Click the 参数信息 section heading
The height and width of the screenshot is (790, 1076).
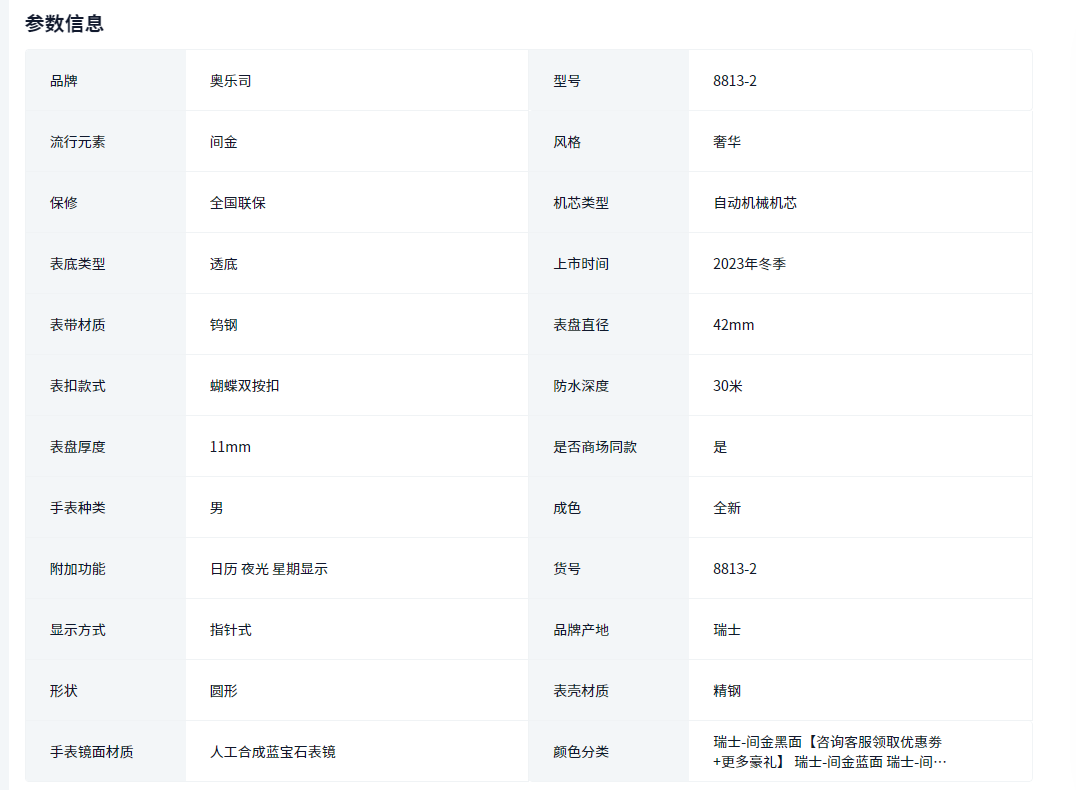click(64, 24)
